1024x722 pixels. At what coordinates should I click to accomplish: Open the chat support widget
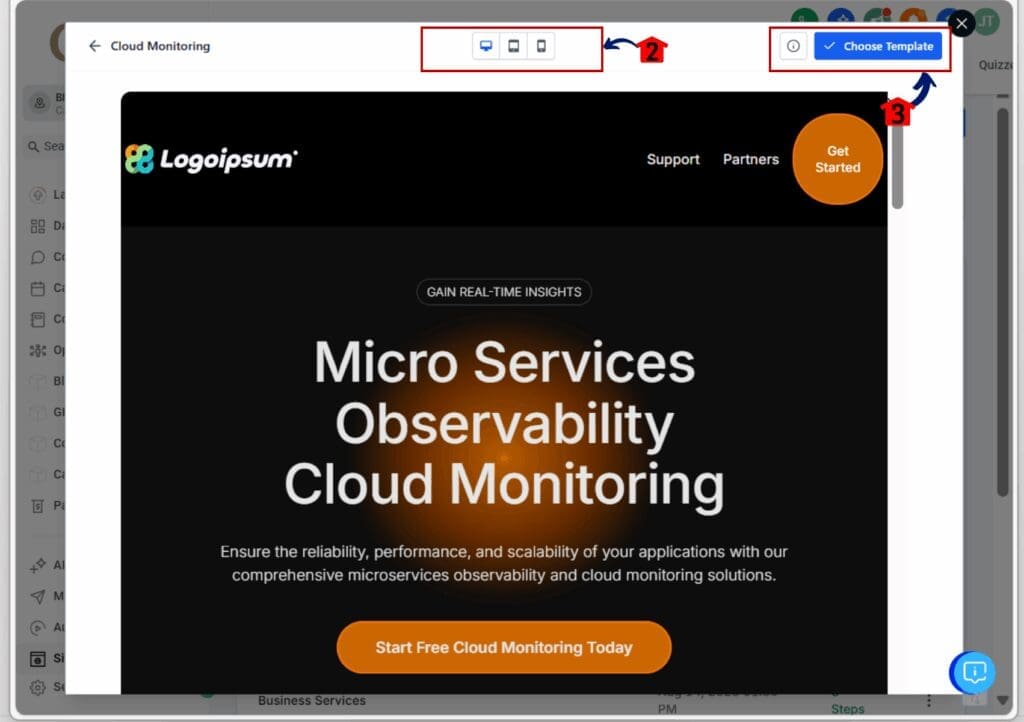click(x=973, y=672)
